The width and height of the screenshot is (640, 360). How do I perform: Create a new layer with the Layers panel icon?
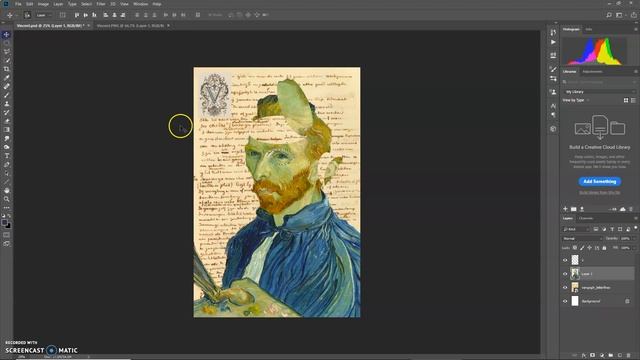[x=620, y=356]
